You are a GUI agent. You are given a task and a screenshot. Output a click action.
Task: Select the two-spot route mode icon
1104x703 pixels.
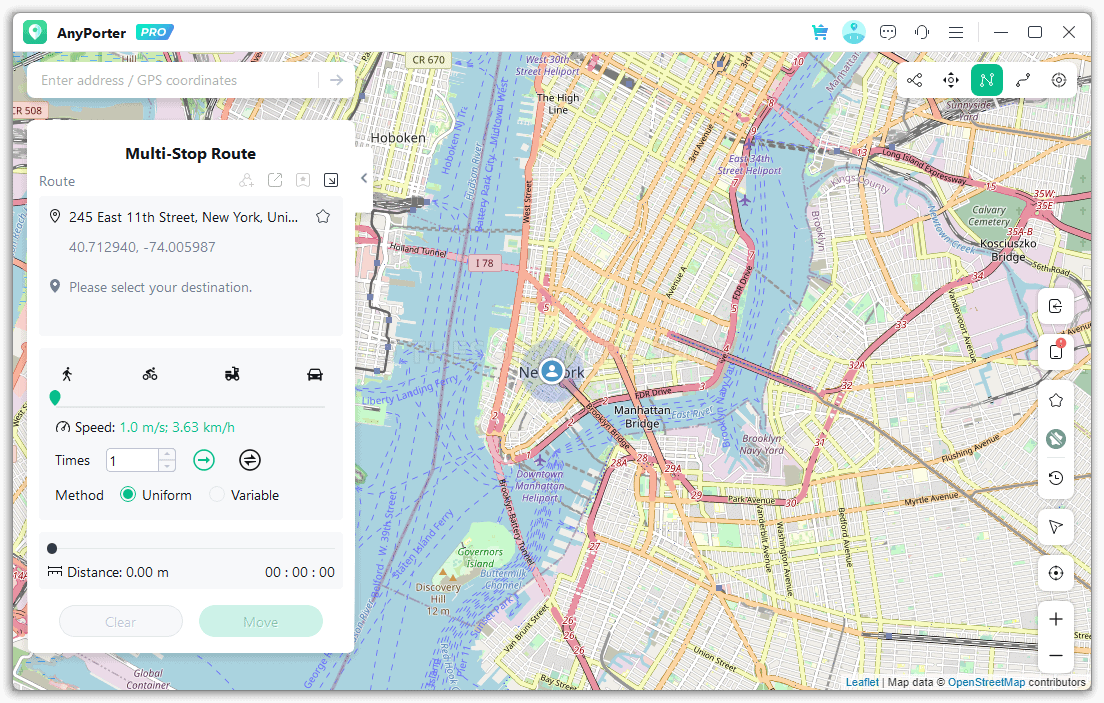[1023, 80]
